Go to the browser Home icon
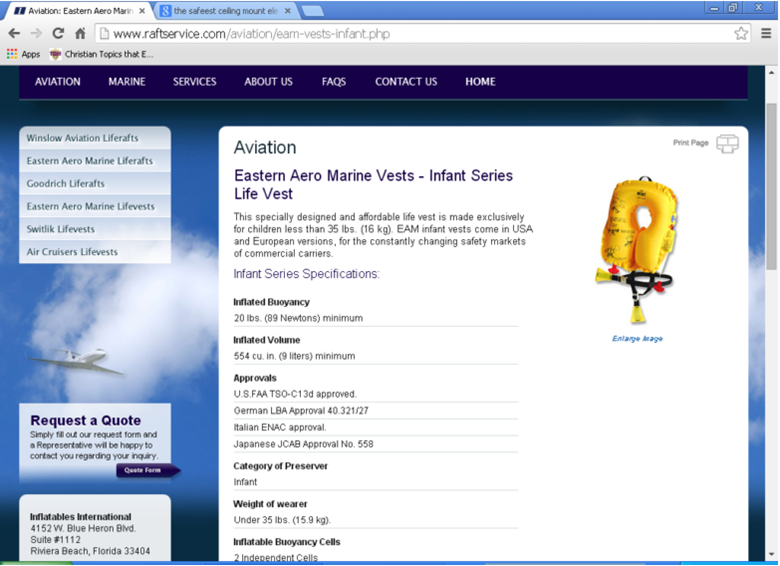Viewport: 780px width, 566px height. tap(80, 33)
